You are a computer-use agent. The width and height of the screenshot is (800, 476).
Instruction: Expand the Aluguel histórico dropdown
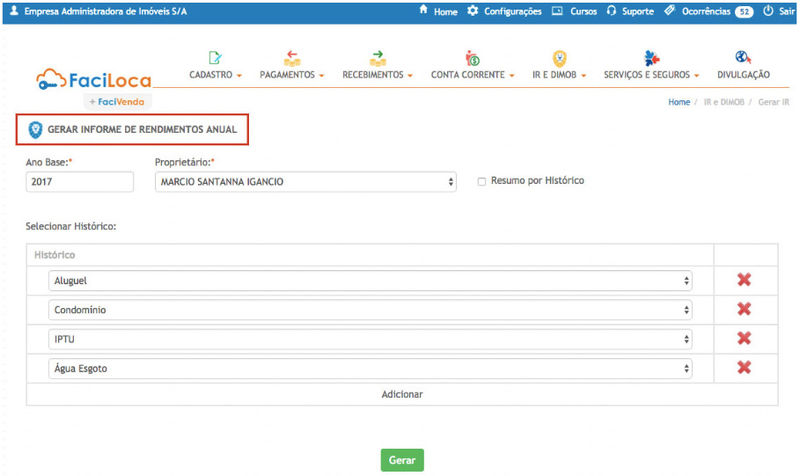pyautogui.click(x=370, y=281)
